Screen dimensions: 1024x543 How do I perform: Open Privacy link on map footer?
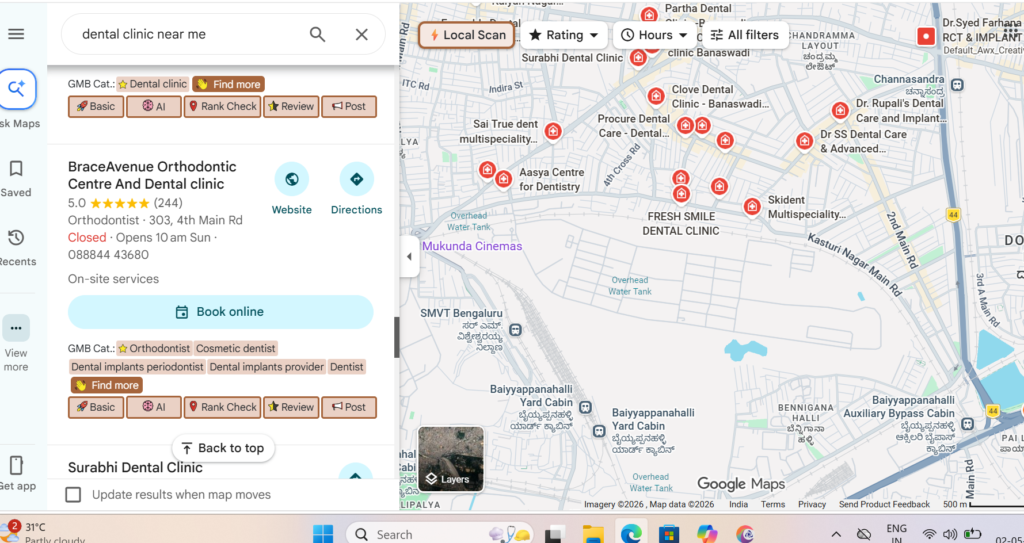click(812, 504)
